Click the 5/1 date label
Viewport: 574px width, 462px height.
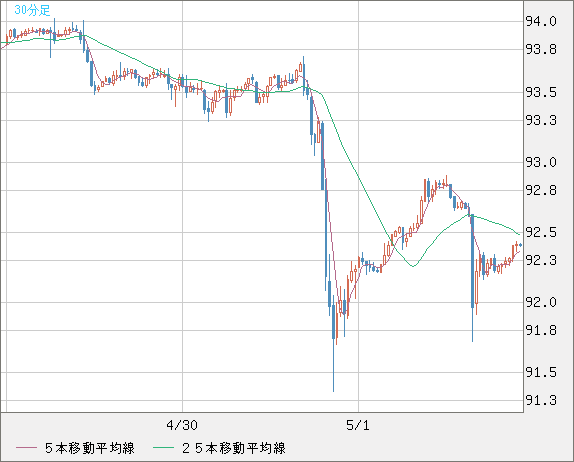tap(358, 425)
